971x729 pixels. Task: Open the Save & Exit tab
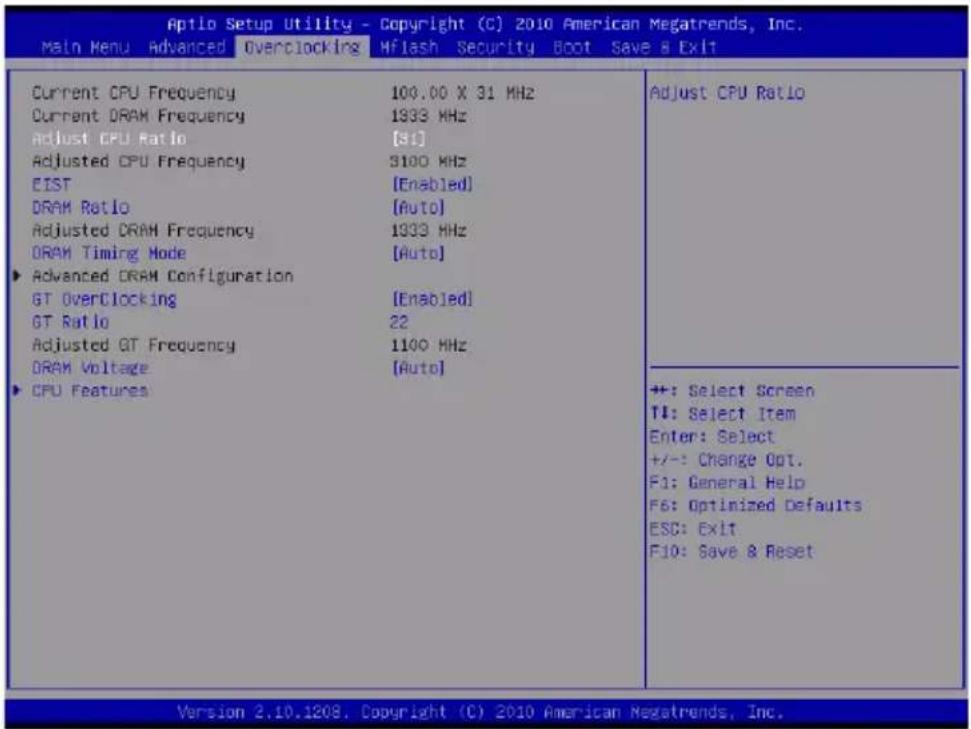664,48
